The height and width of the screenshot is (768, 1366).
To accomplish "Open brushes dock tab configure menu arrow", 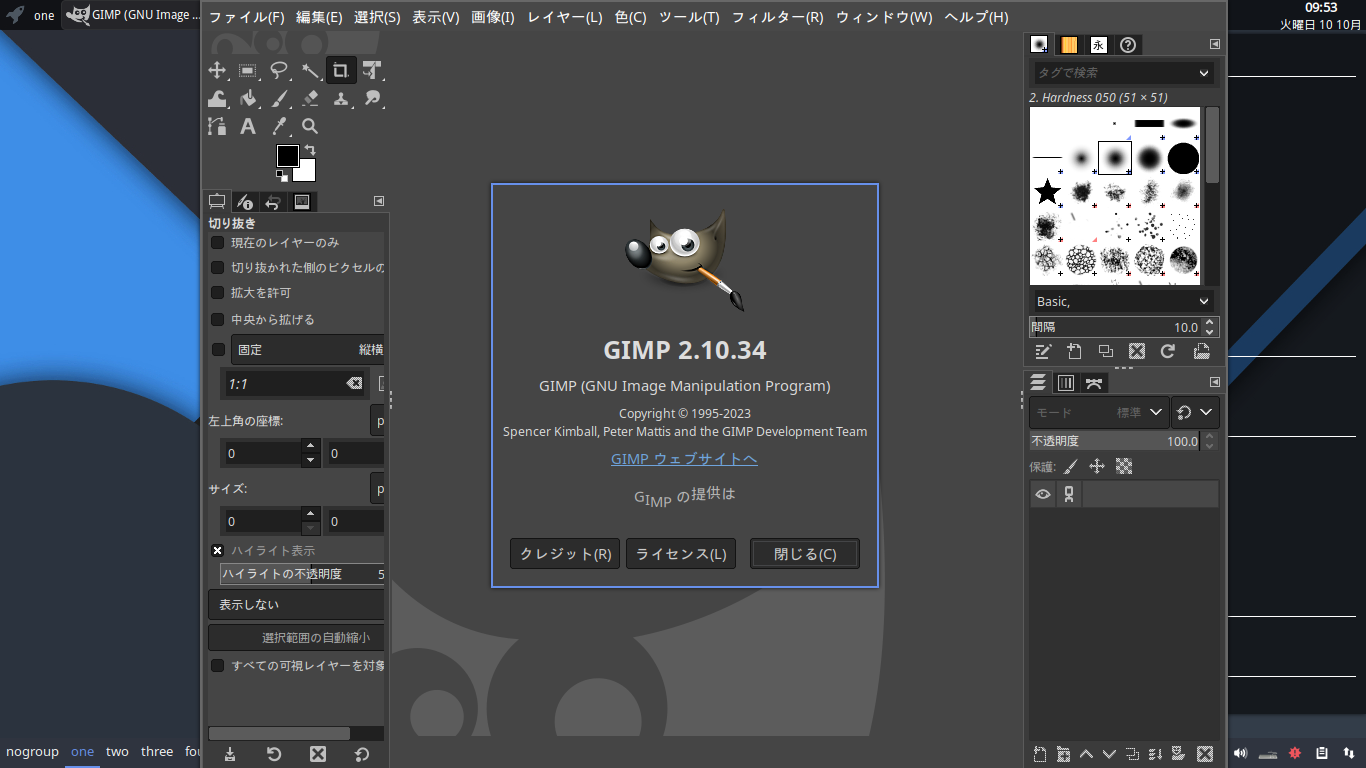I will [x=1215, y=44].
